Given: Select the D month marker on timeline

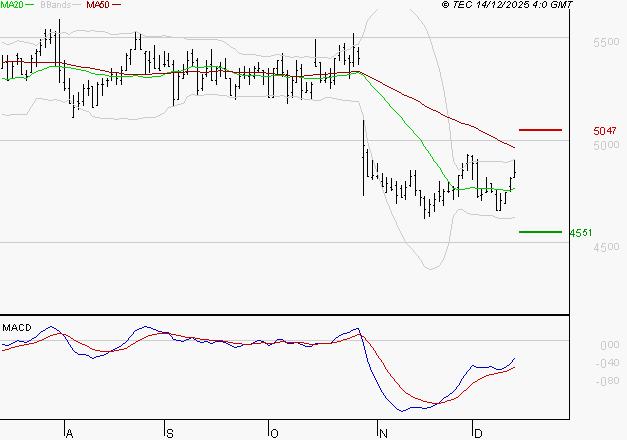Looking at the screenshot, I should (478, 433).
